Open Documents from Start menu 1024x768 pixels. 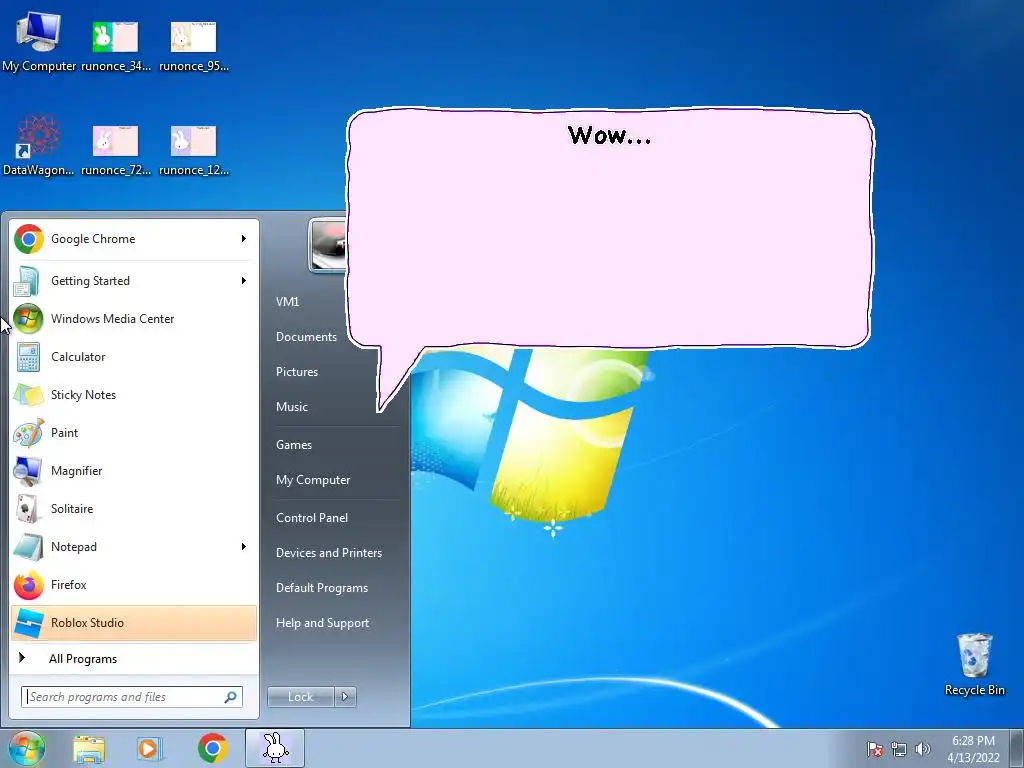click(x=306, y=337)
